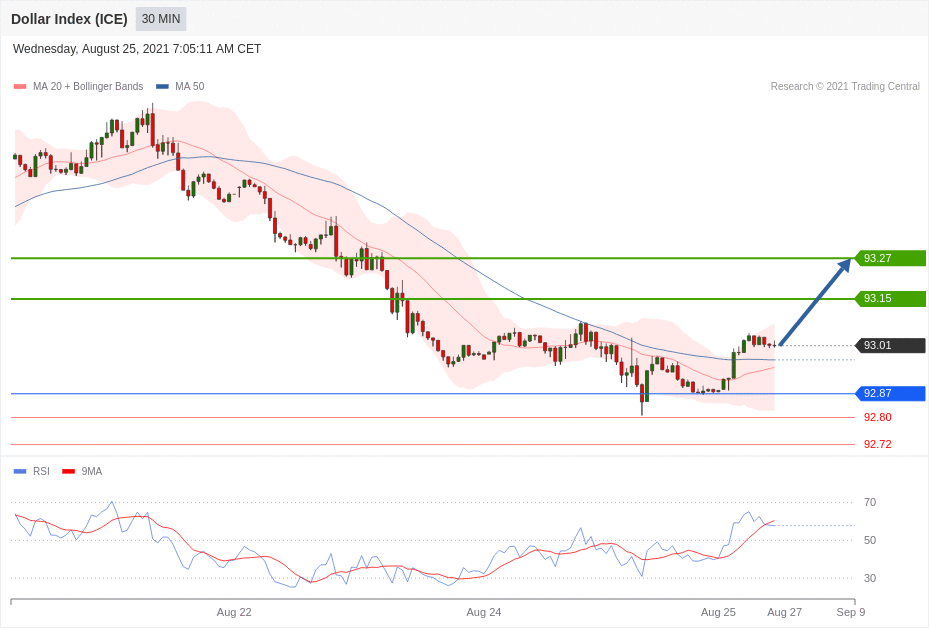
Task: Click the pink MA 20 legend swatch
Action: [x=20, y=86]
